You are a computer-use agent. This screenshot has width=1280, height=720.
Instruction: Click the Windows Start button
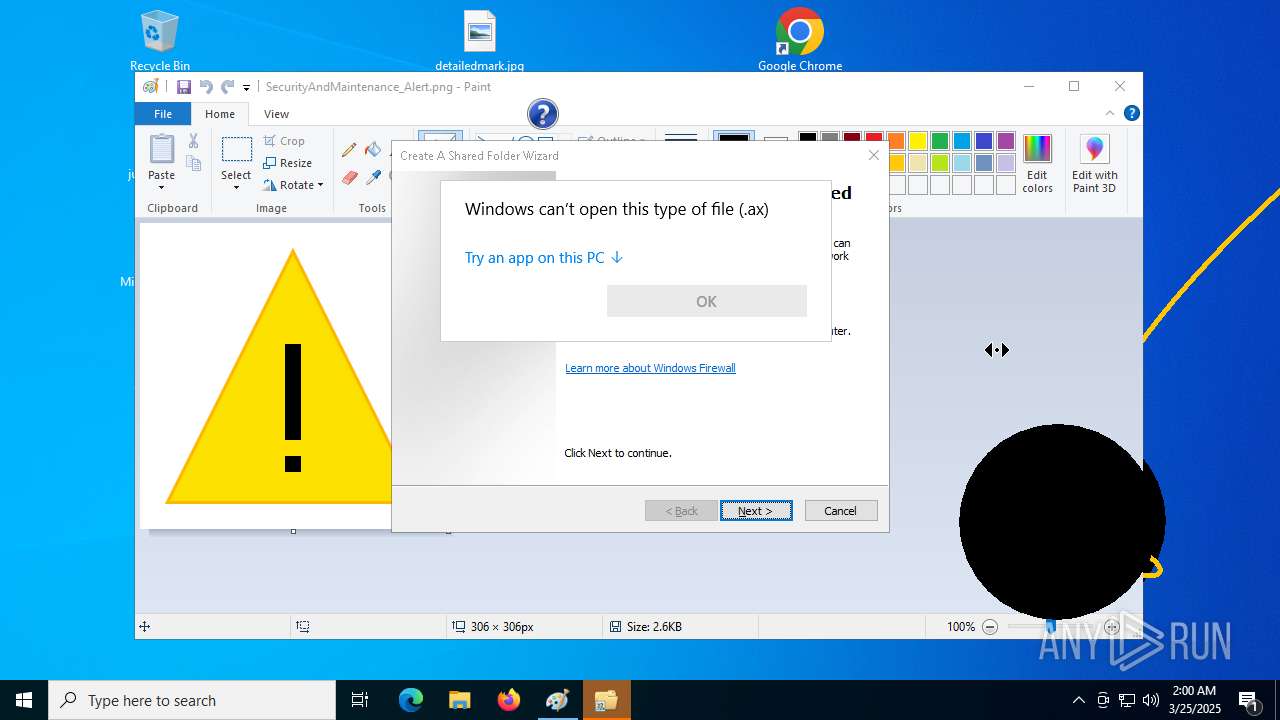(x=24, y=700)
